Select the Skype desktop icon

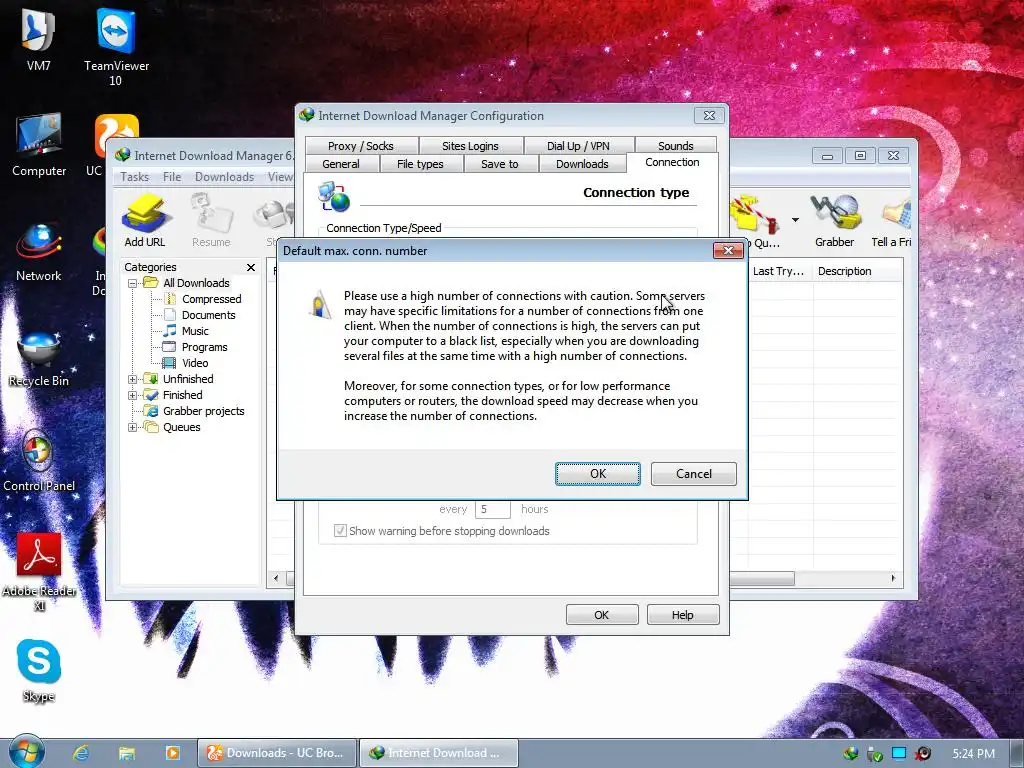pyautogui.click(x=39, y=670)
